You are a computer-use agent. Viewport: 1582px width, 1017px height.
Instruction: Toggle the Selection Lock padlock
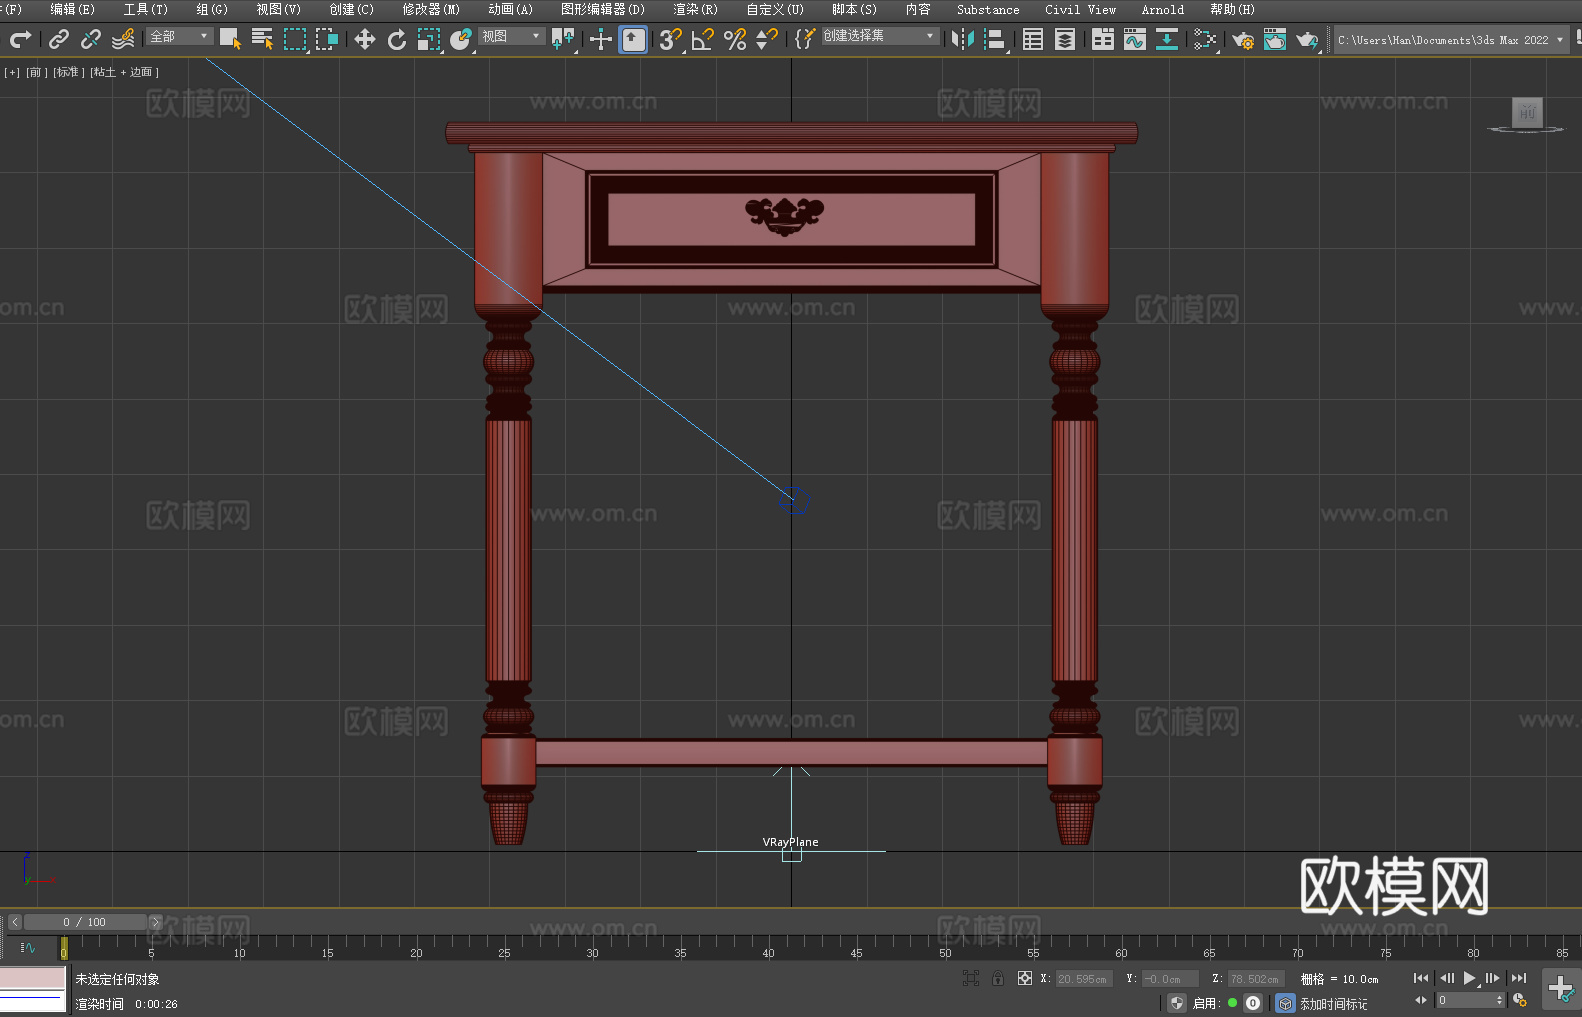(x=998, y=979)
